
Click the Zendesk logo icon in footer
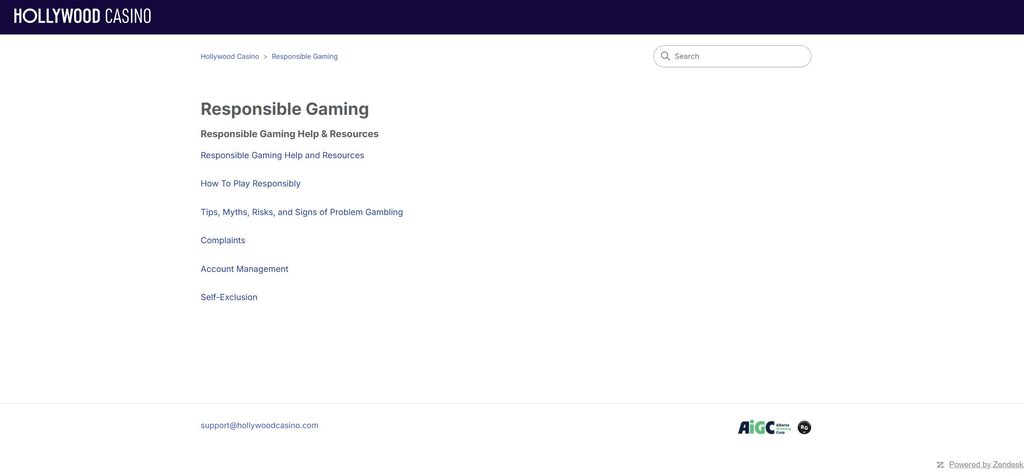click(x=940, y=465)
